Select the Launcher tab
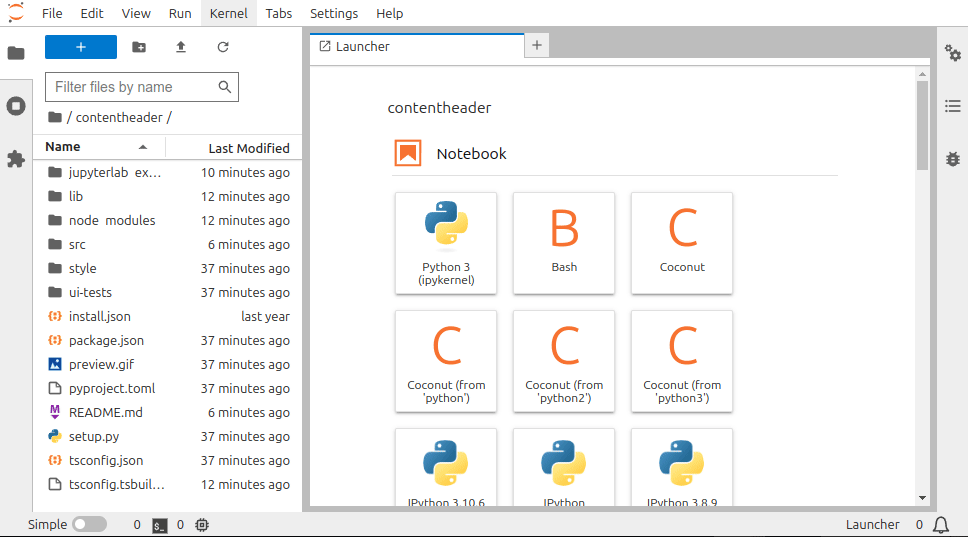Image resolution: width=968 pixels, height=537 pixels. click(x=417, y=46)
